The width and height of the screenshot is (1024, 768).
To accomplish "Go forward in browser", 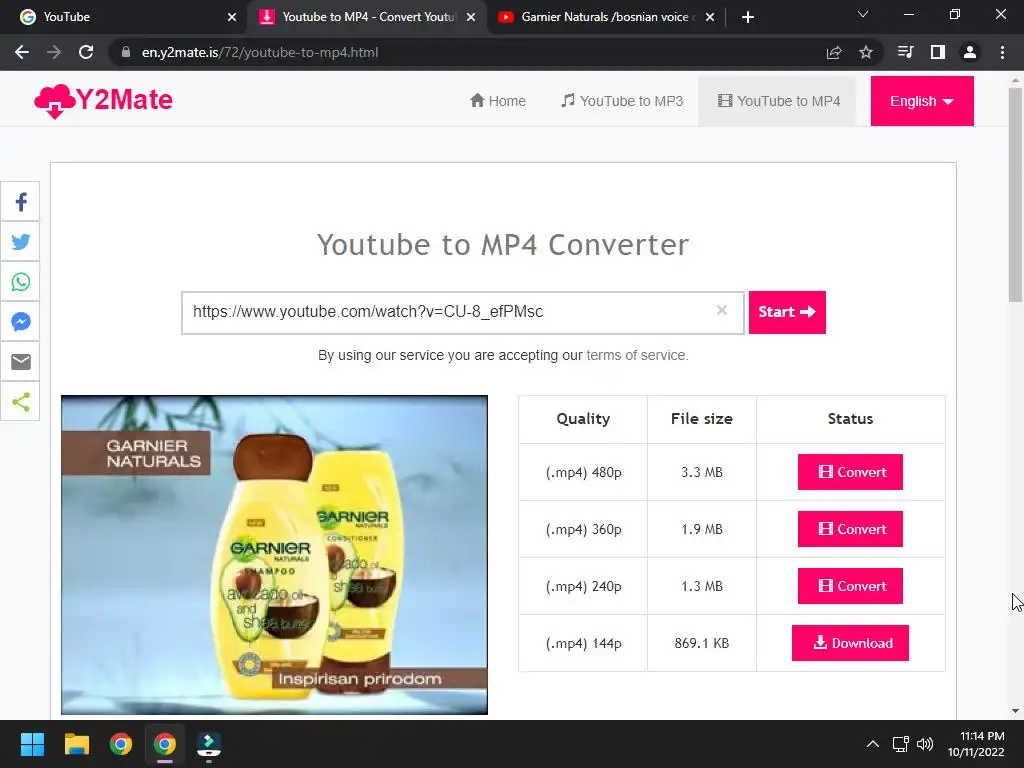I will (54, 52).
